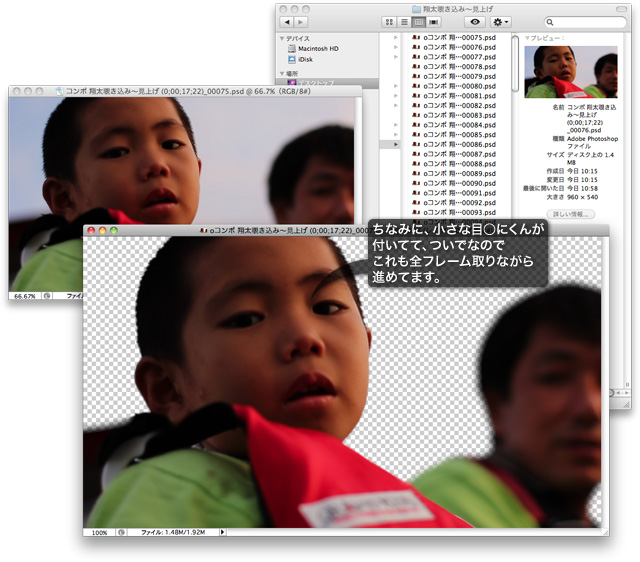The width and height of the screenshot is (640, 562).
Task: Open the Finder action gear menu
Action: [x=500, y=22]
